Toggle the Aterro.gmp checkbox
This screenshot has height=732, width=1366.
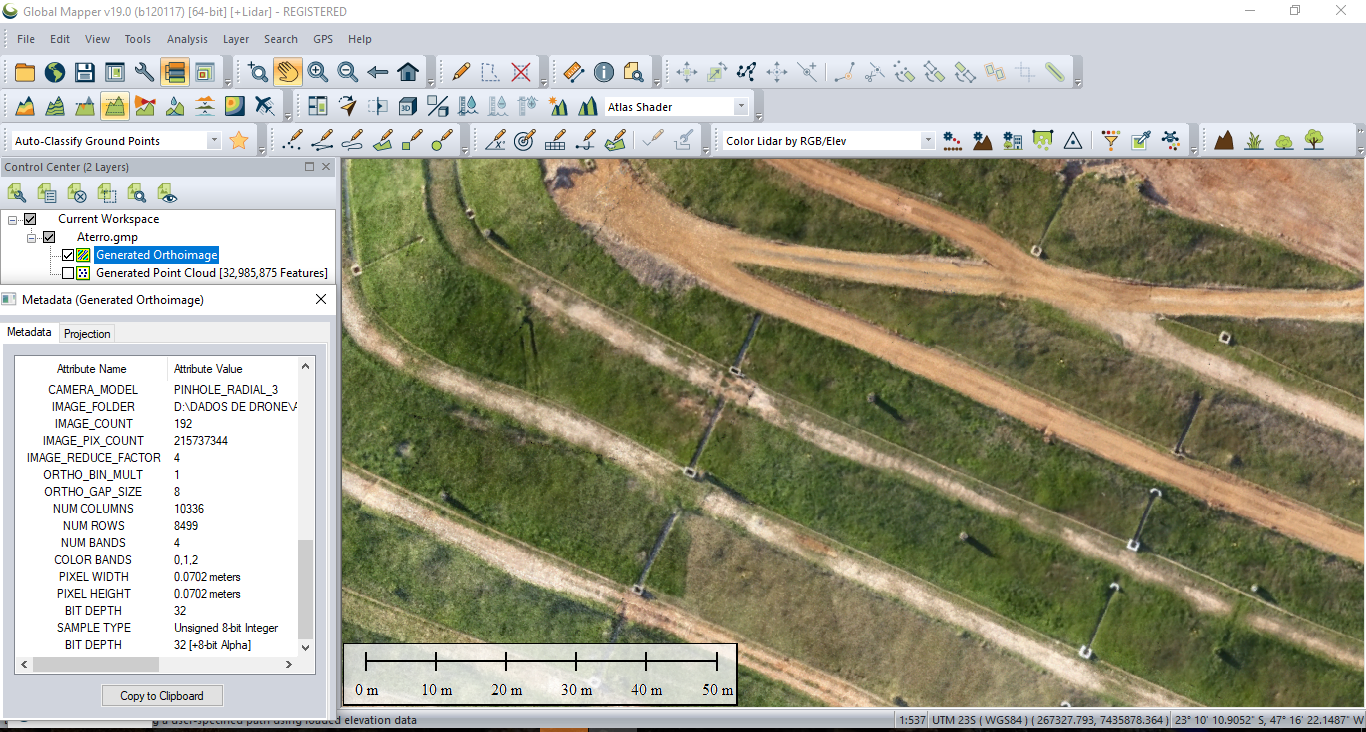pos(48,237)
